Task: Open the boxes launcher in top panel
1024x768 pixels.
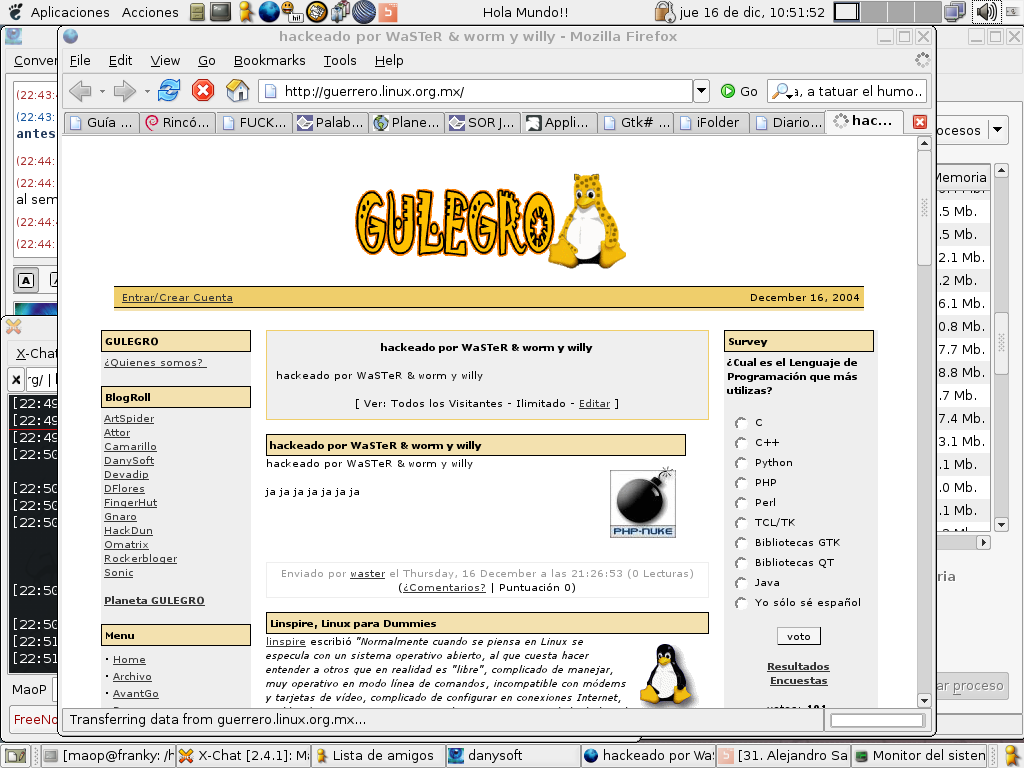Action: tap(340, 12)
